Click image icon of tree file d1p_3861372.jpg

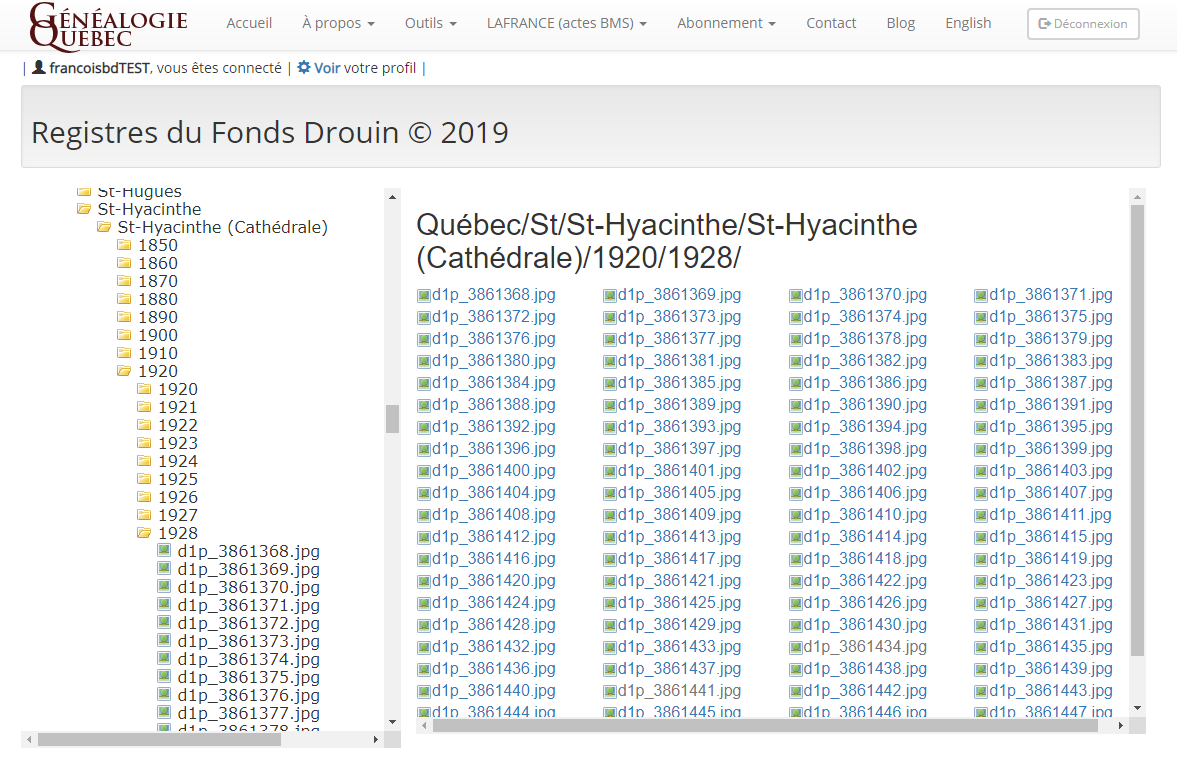[x=164, y=622]
